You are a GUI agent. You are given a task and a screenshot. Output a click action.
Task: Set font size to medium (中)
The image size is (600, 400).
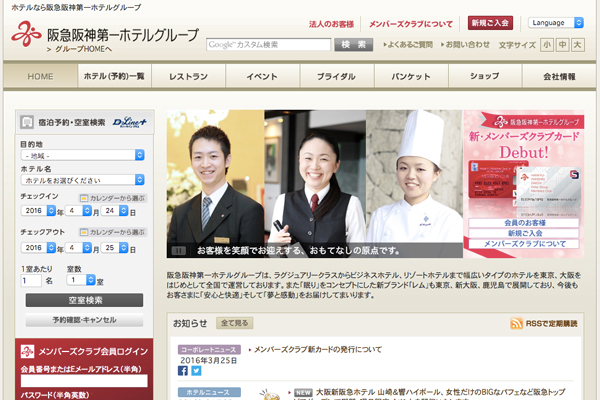(562, 45)
